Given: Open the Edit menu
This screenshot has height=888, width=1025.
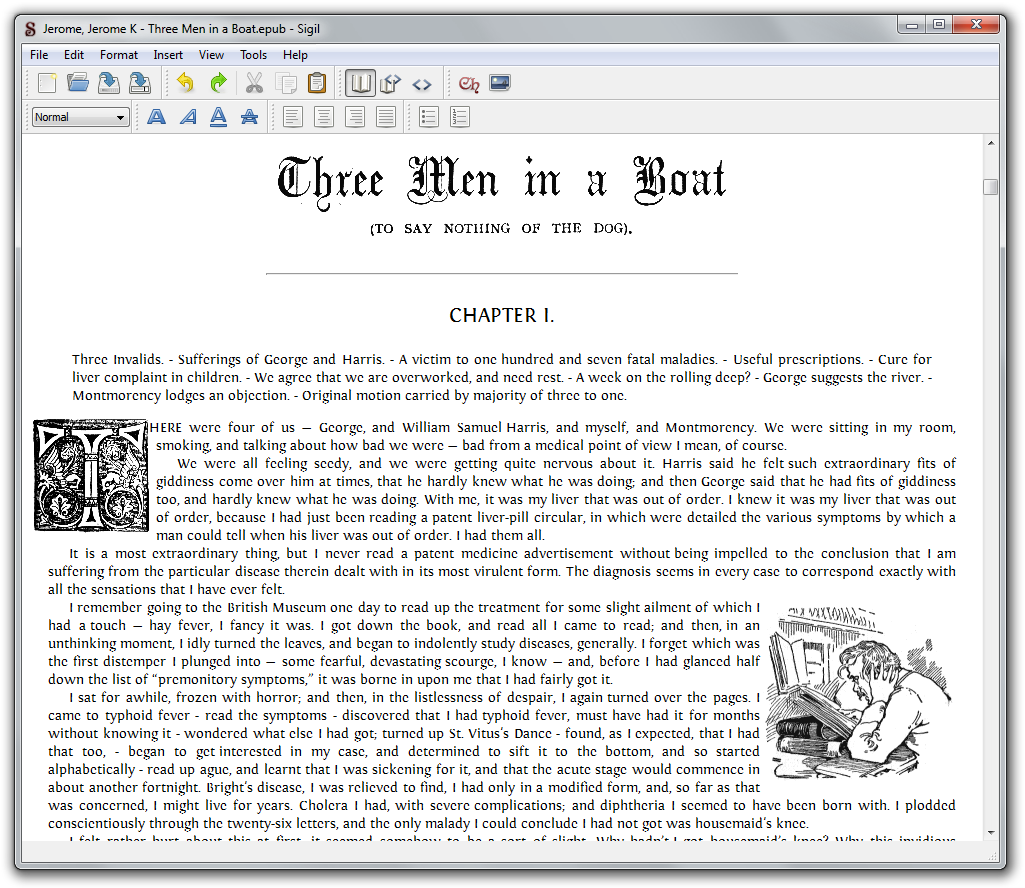Looking at the screenshot, I should pos(73,55).
